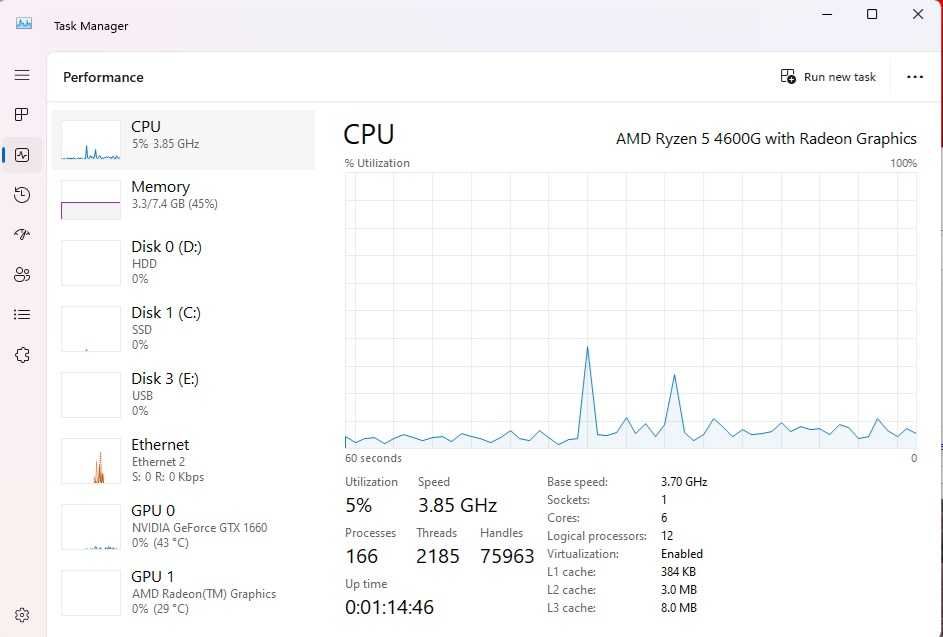Click the CPU utilization graph

point(630,310)
